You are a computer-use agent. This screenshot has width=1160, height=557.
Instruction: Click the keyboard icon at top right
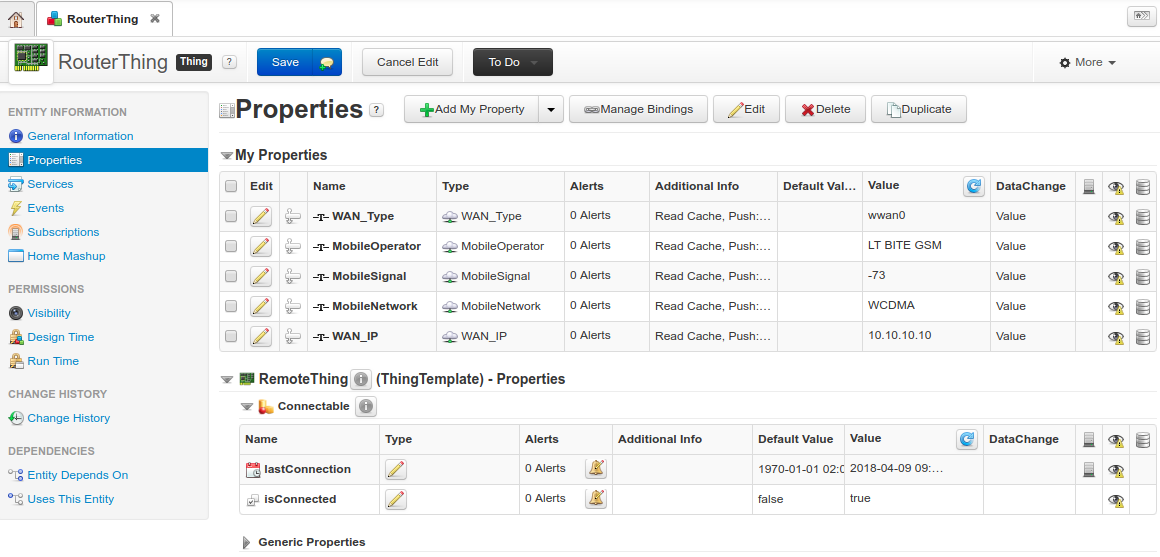point(1138,16)
